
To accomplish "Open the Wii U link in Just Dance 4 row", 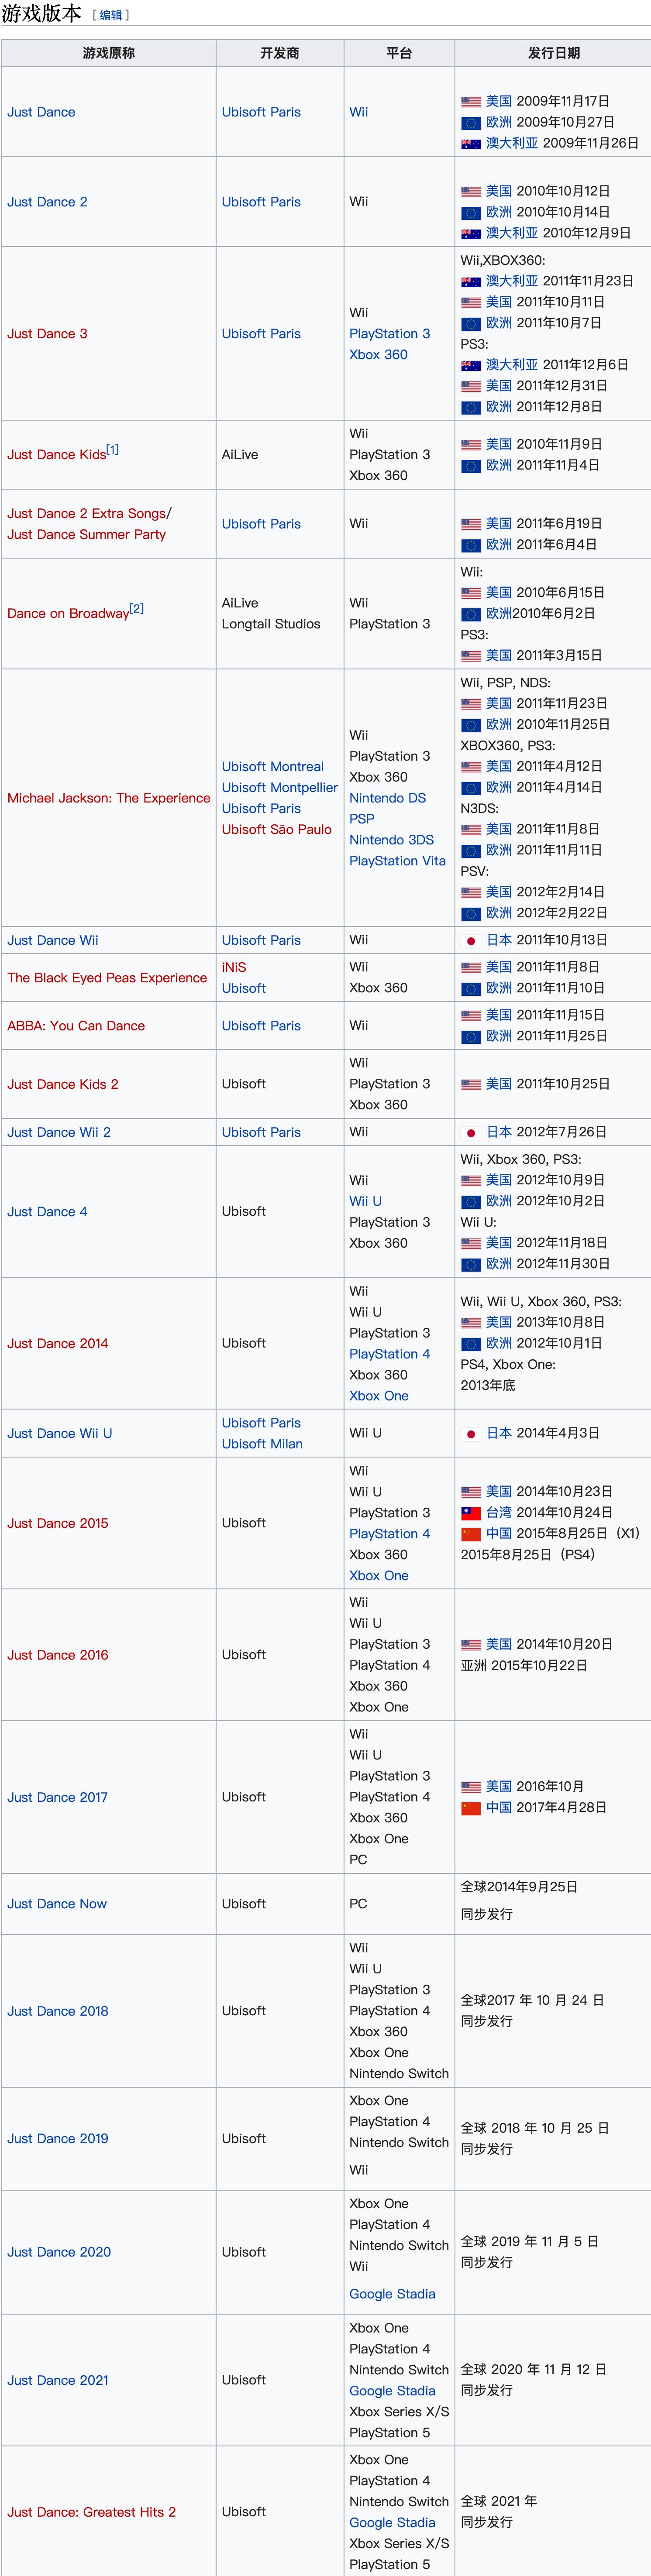I will pos(366,1201).
